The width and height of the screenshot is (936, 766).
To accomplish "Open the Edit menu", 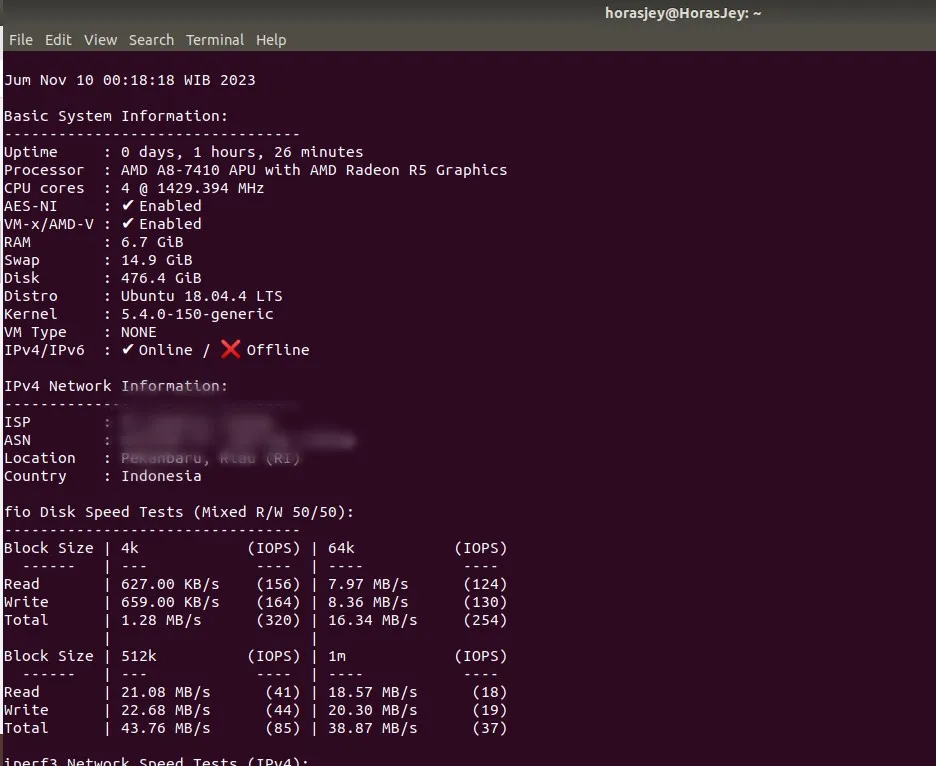I will point(57,40).
